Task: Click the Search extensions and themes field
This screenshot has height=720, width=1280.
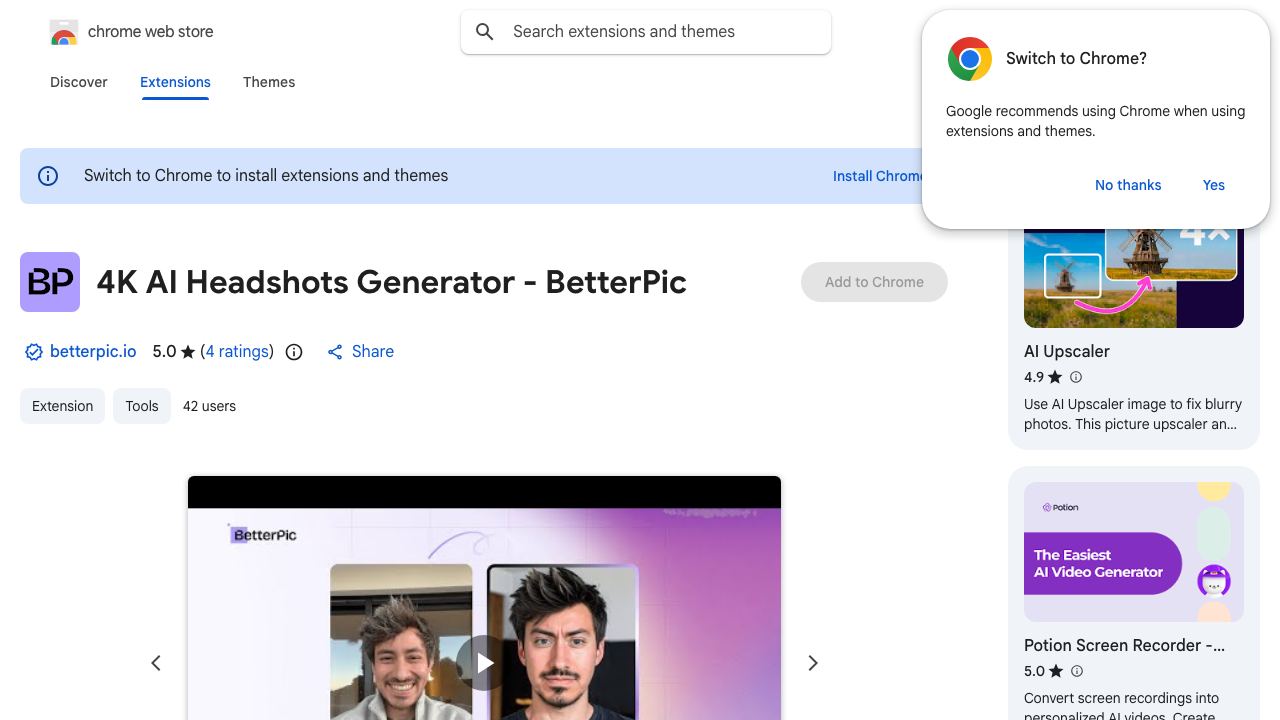Action: (x=646, y=32)
